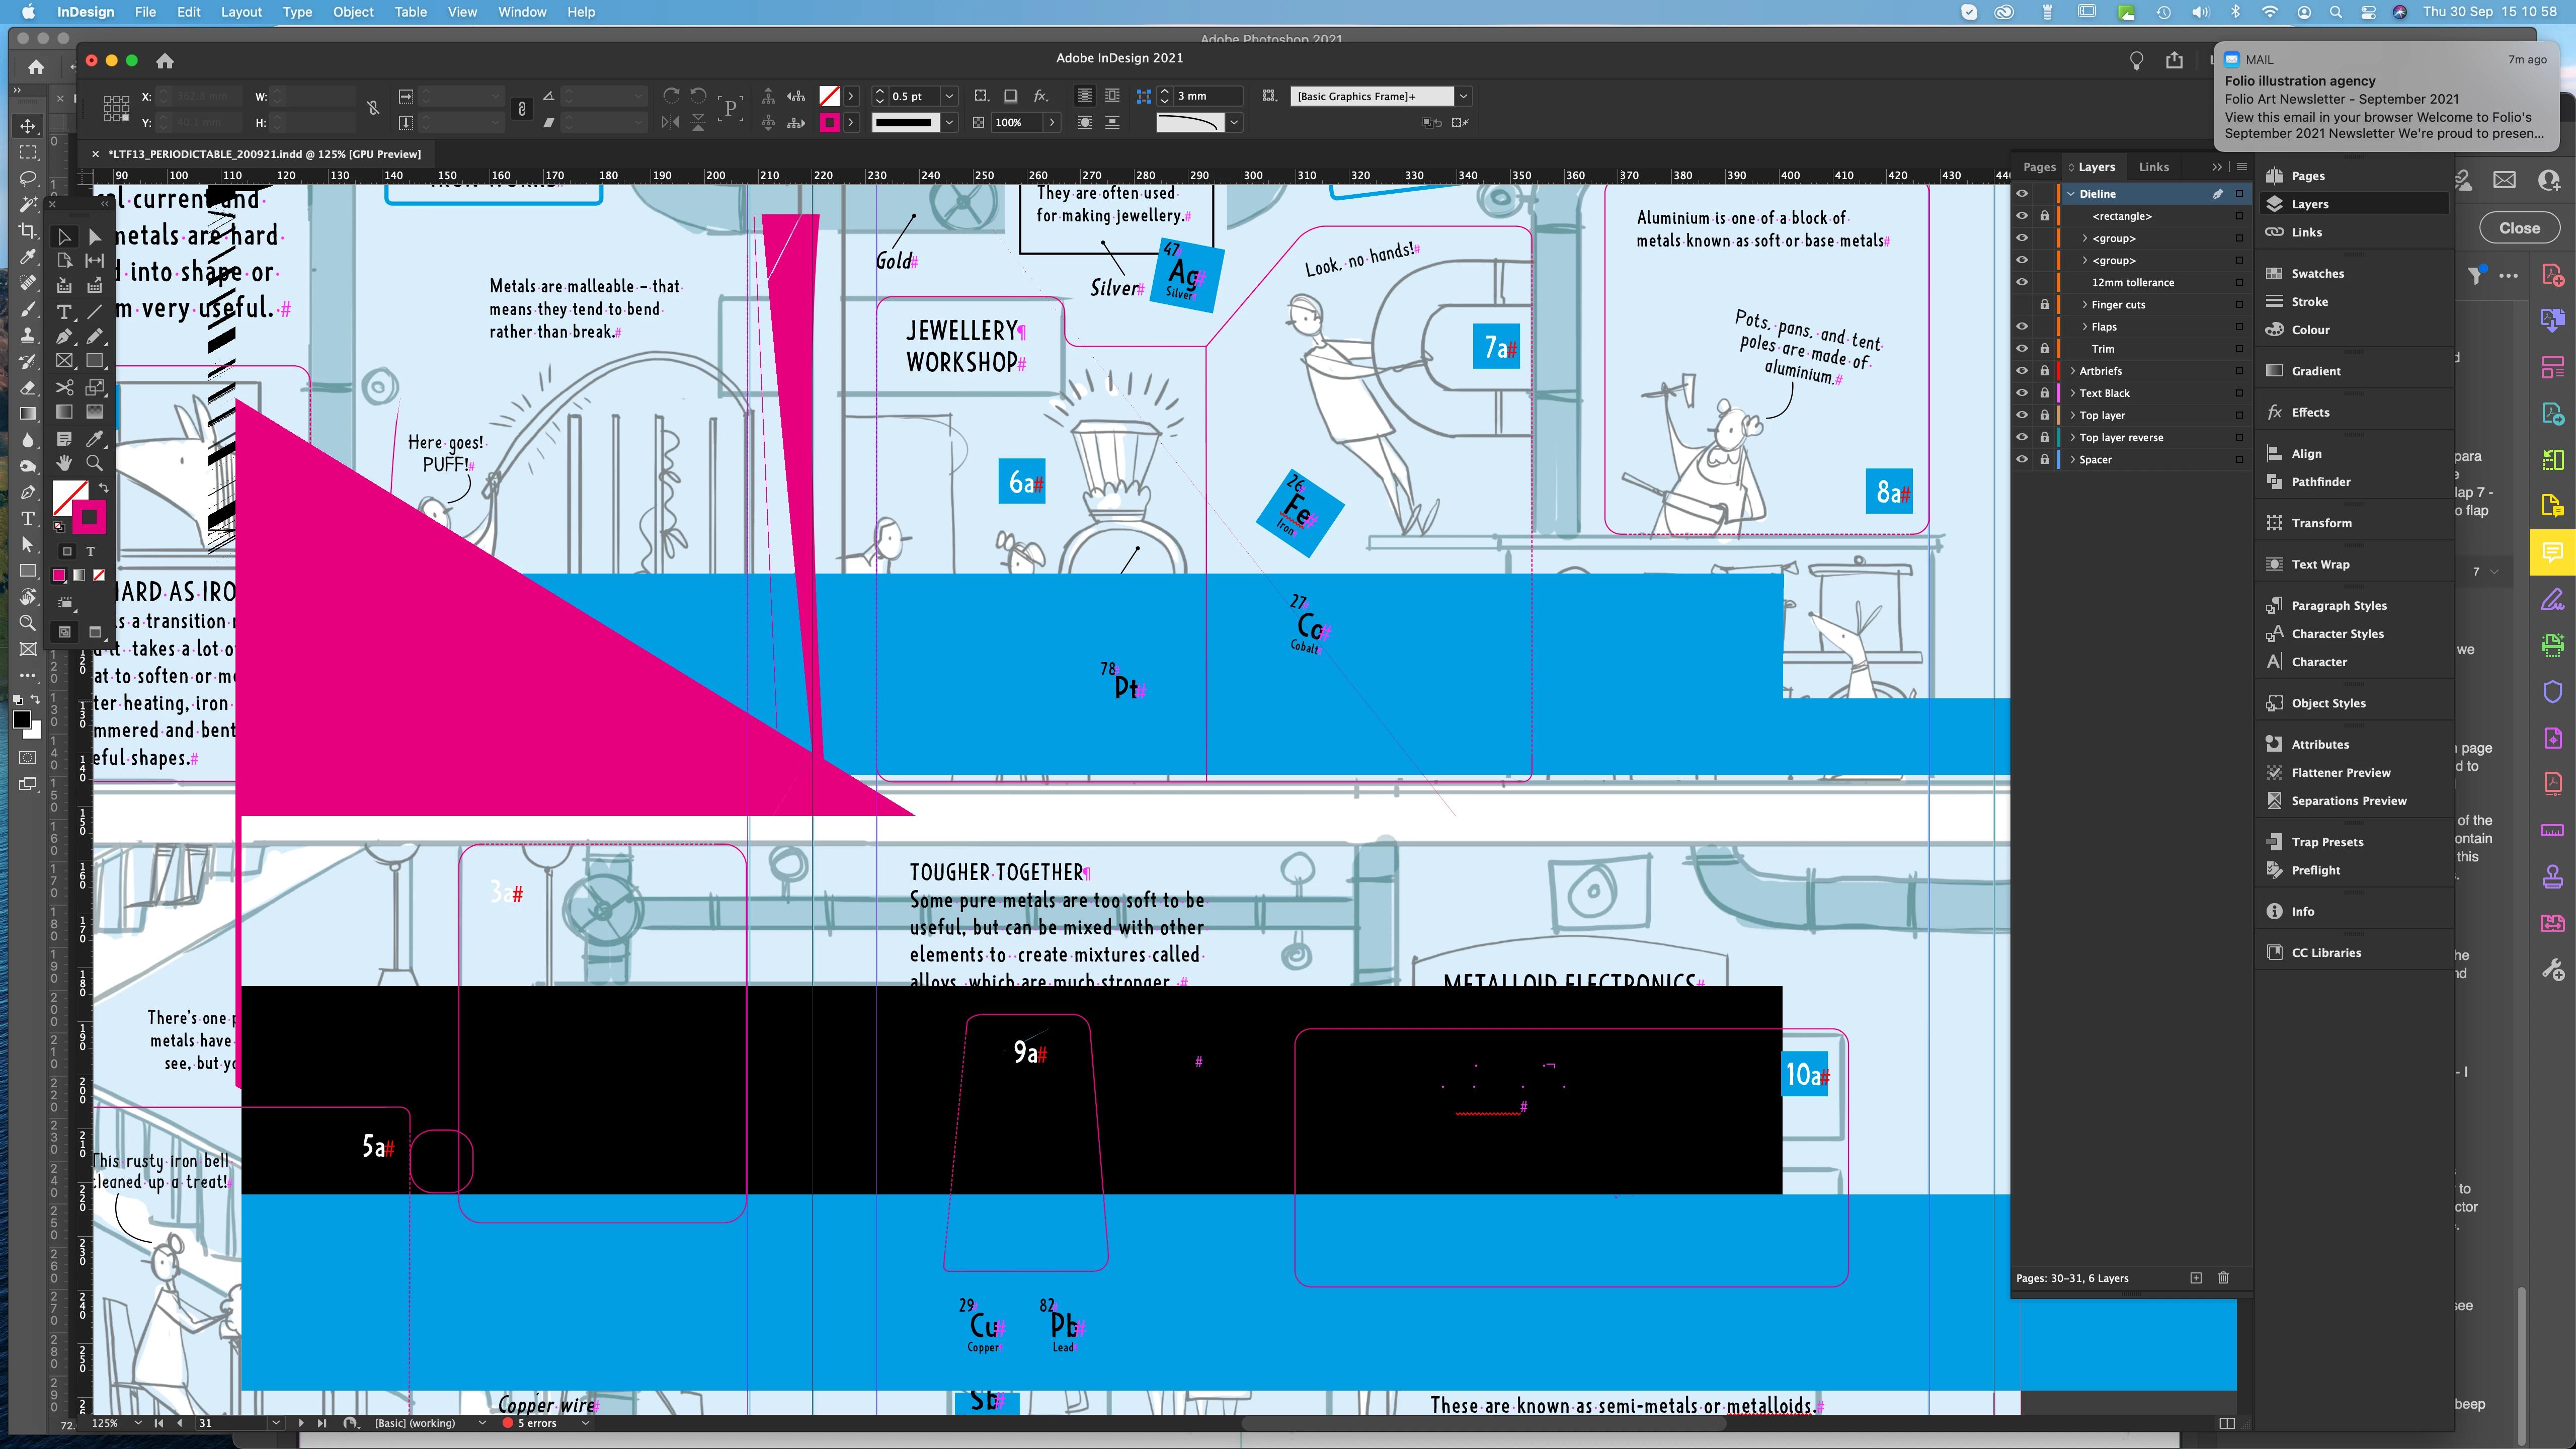
Task: Click the Swap Fill and Stroke arrow
Action: point(103,487)
